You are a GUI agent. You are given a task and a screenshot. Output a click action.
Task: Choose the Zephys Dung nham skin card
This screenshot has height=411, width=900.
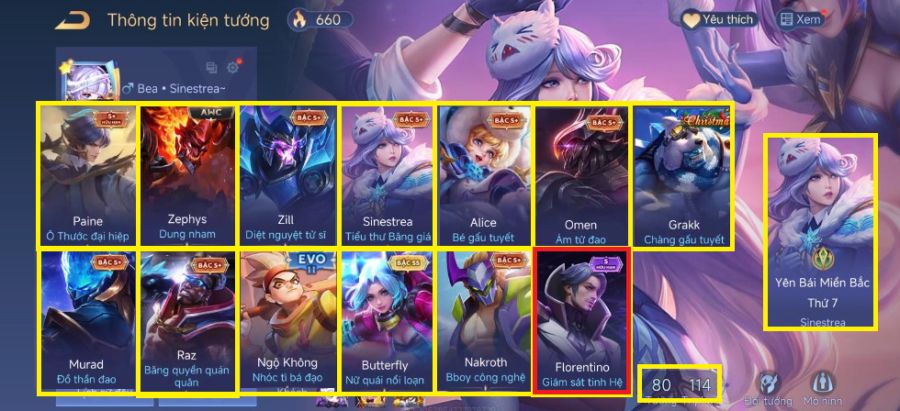[187, 175]
